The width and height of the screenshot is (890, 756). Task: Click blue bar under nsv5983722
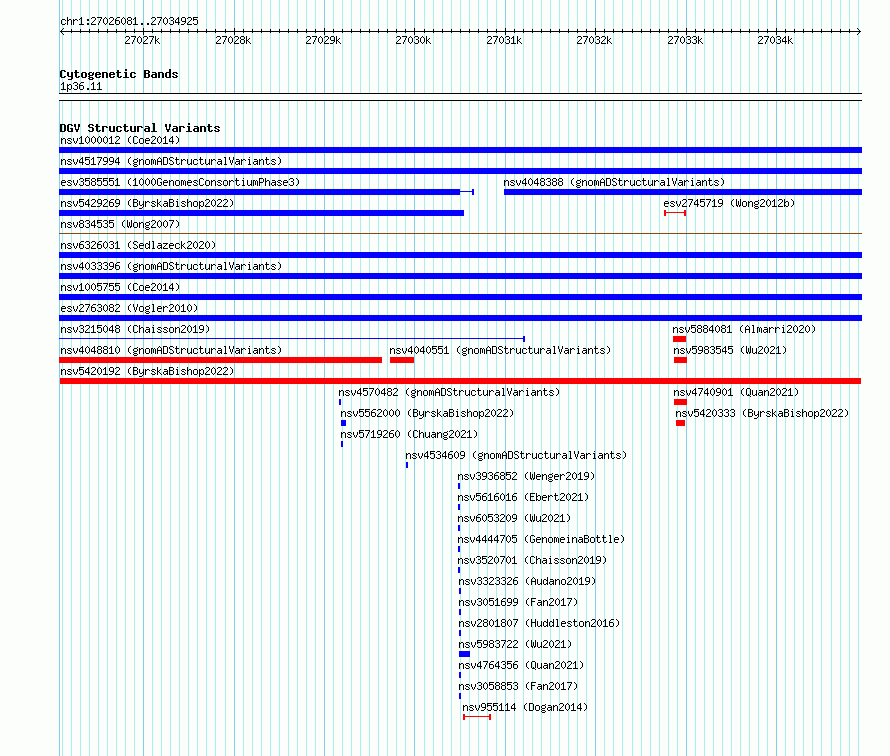pos(464,654)
